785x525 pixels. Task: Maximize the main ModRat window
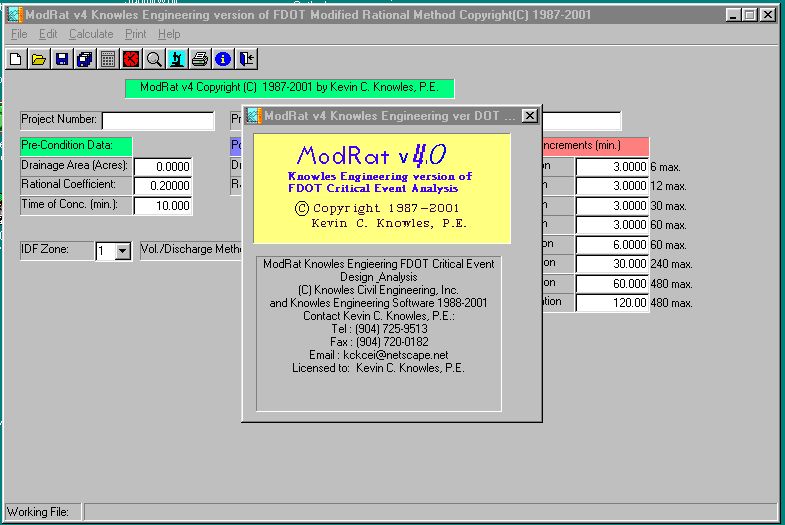[750, 15]
